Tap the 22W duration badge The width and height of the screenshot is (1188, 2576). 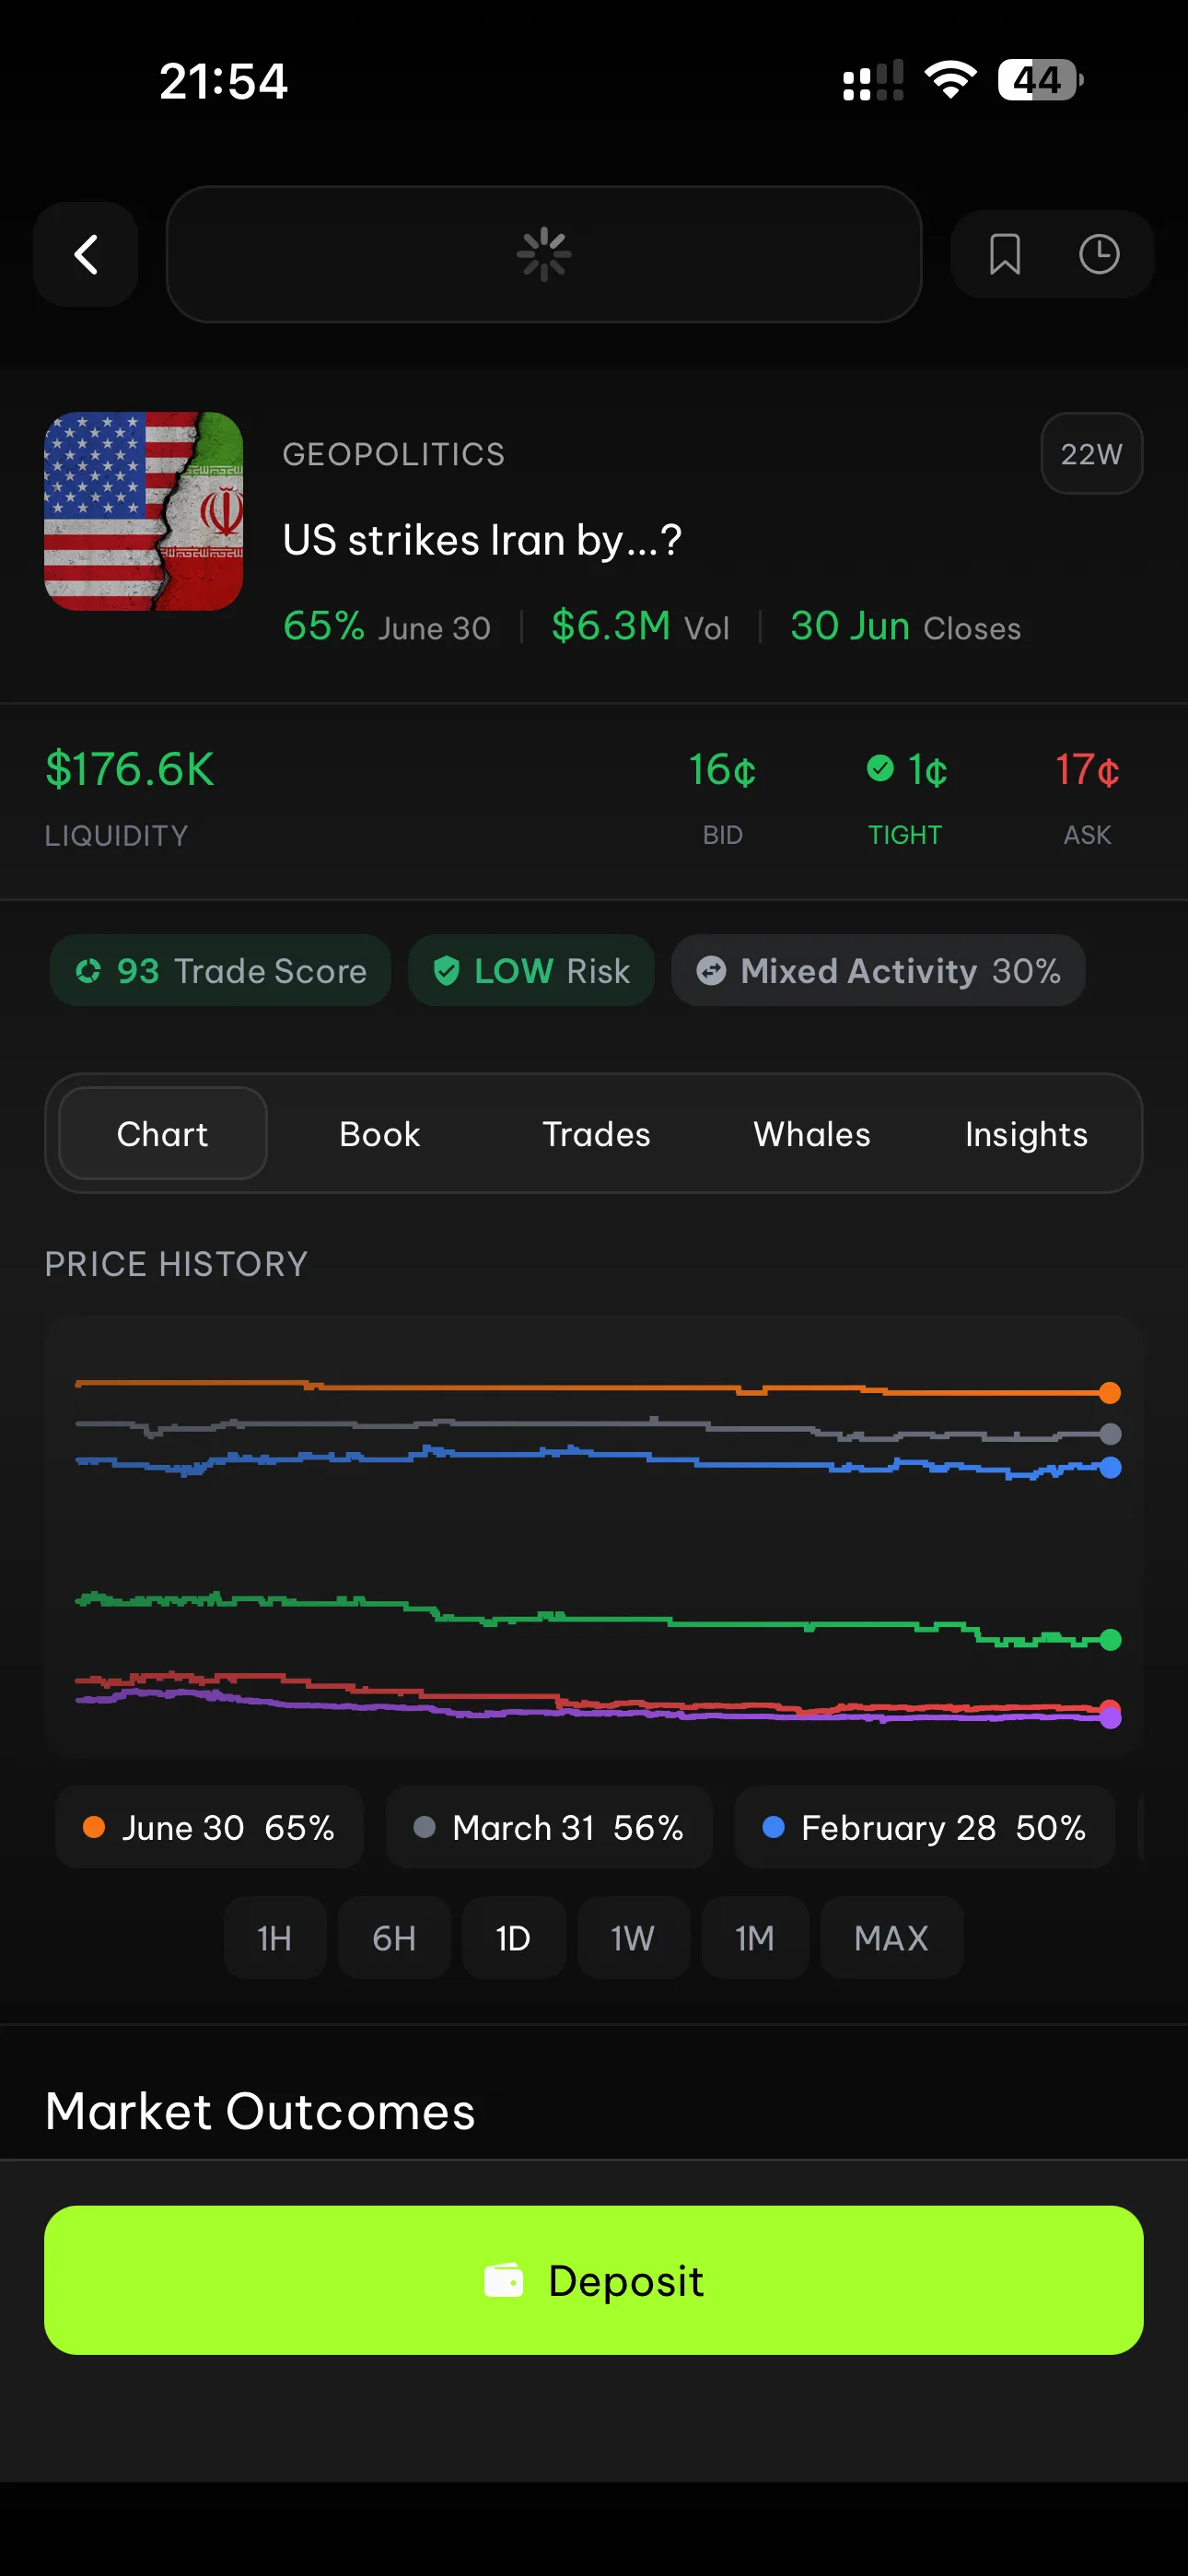(1091, 454)
